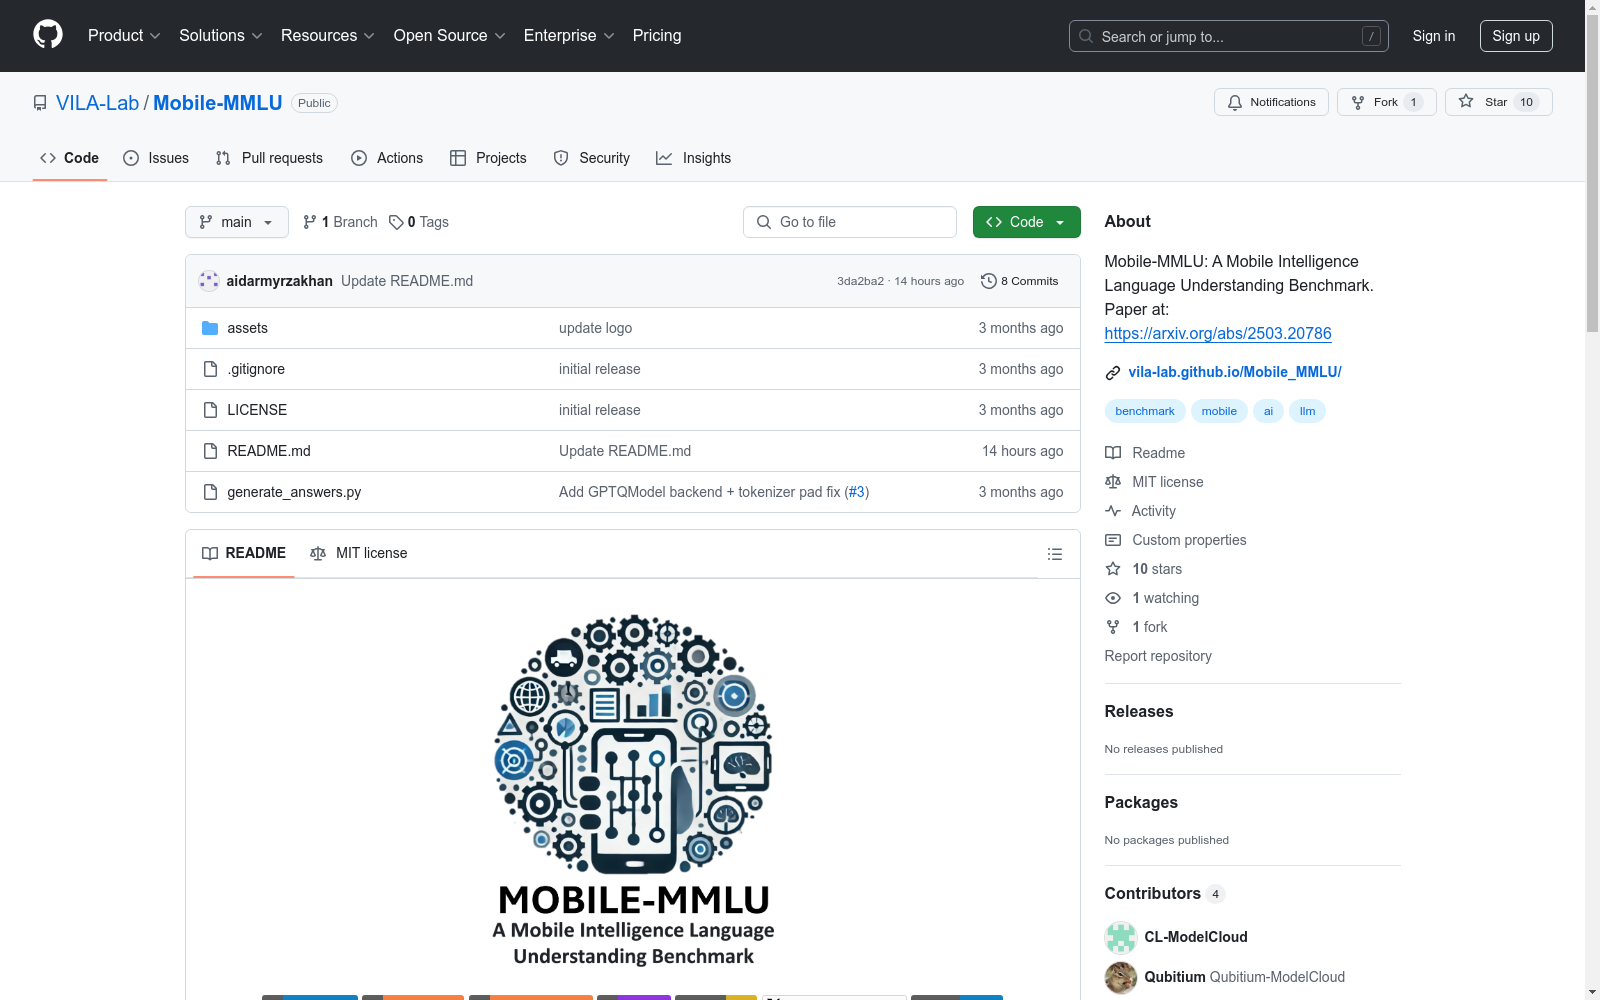This screenshot has width=1600, height=1000.
Task: Open the green Code dropdown button
Action: [1026, 222]
